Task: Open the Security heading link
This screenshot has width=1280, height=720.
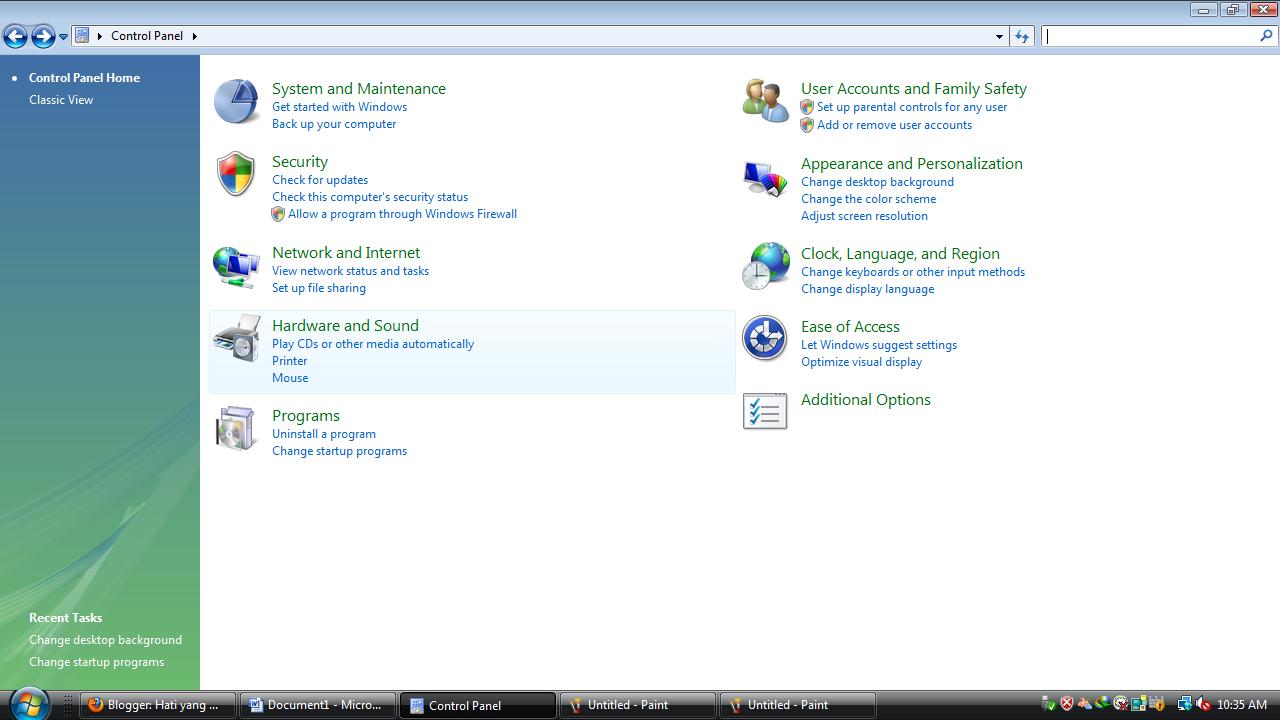Action: 300,162
